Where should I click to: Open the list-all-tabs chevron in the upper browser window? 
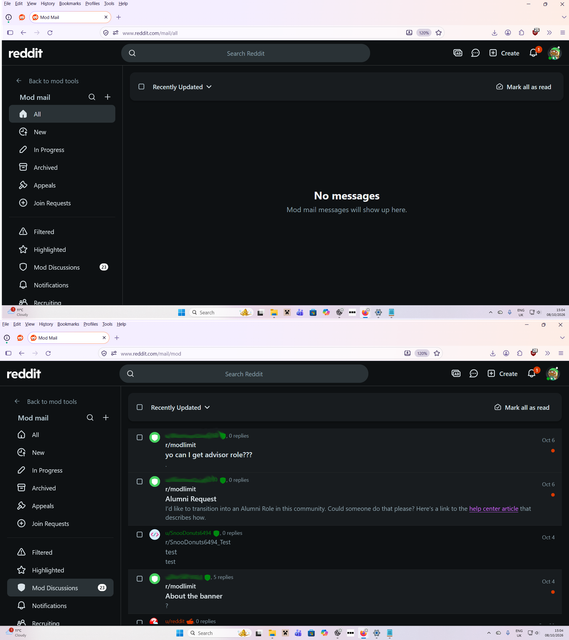point(564,17)
